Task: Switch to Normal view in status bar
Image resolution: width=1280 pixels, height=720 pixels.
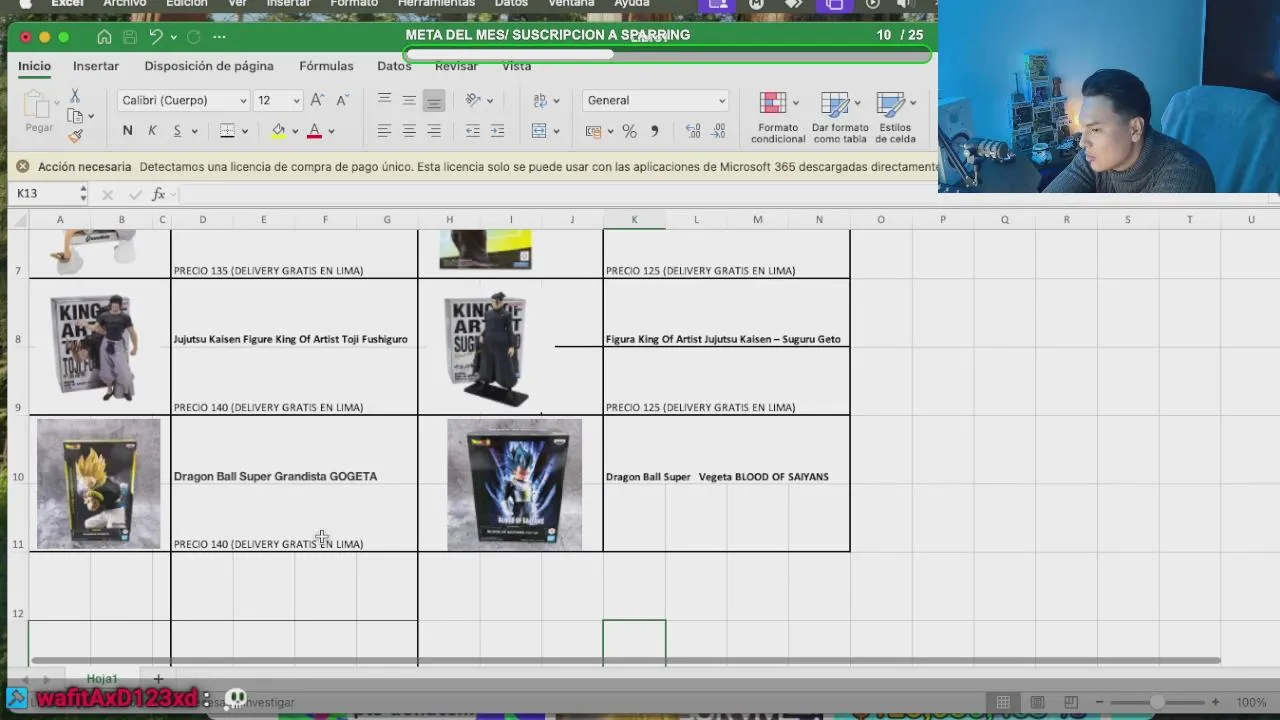Action: (1003, 702)
